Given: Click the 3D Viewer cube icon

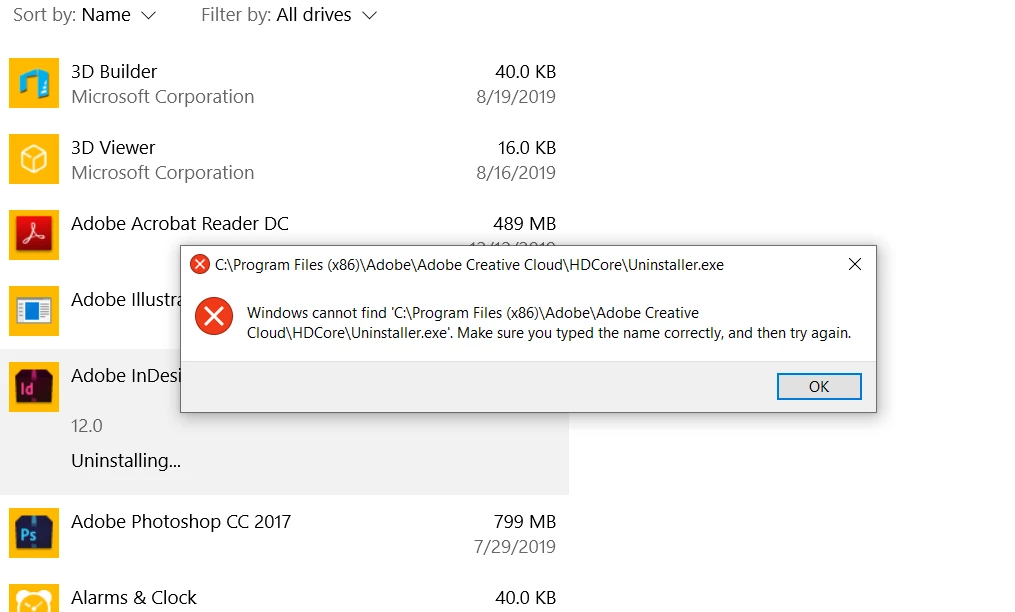Looking at the screenshot, I should 34,159.
